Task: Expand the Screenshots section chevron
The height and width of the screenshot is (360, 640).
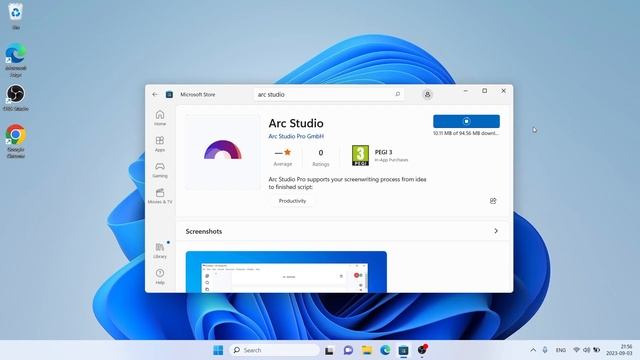Action: 496,231
